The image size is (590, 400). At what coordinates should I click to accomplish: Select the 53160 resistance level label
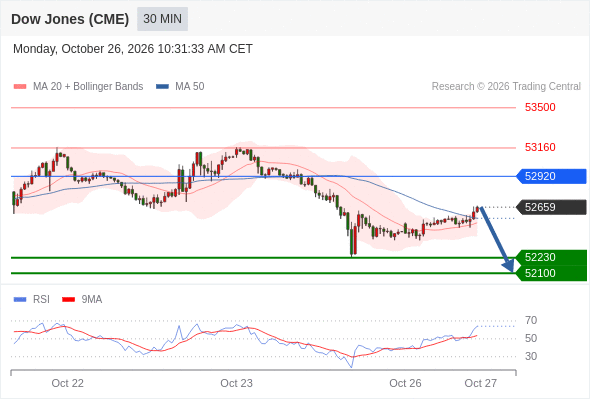(x=540, y=147)
